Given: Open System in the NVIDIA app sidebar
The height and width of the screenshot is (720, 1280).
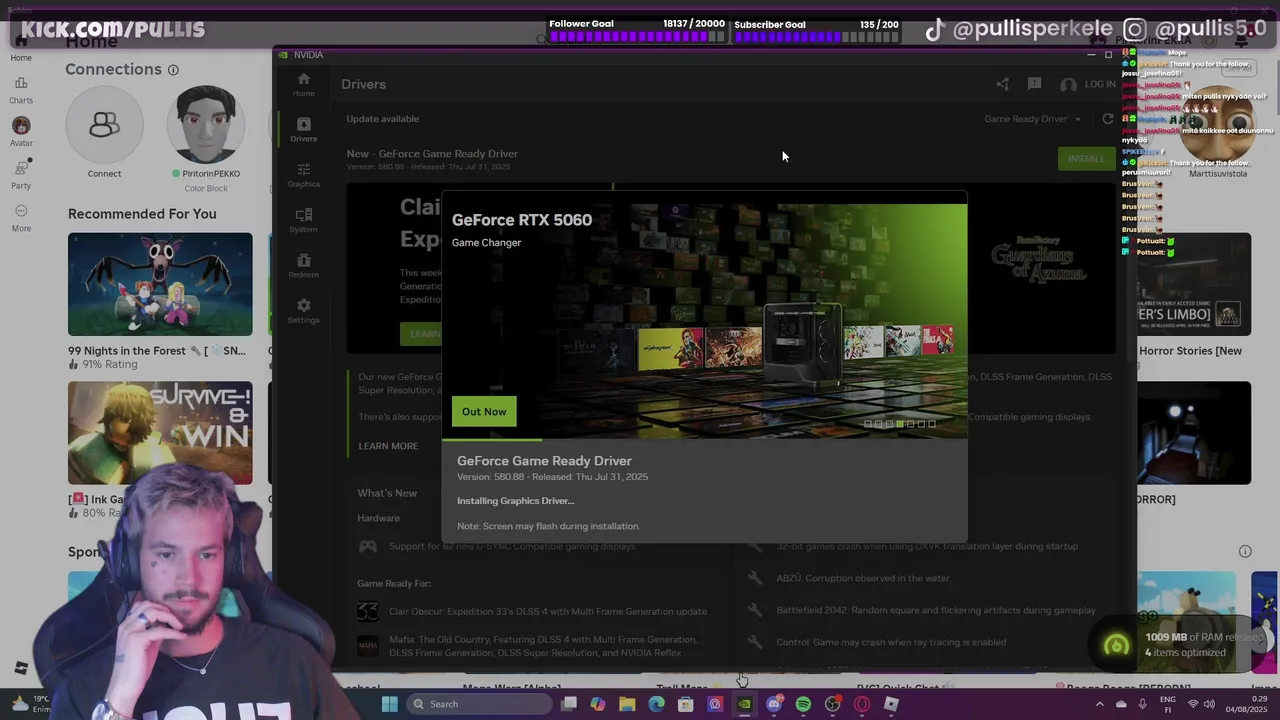Looking at the screenshot, I should coord(303,221).
